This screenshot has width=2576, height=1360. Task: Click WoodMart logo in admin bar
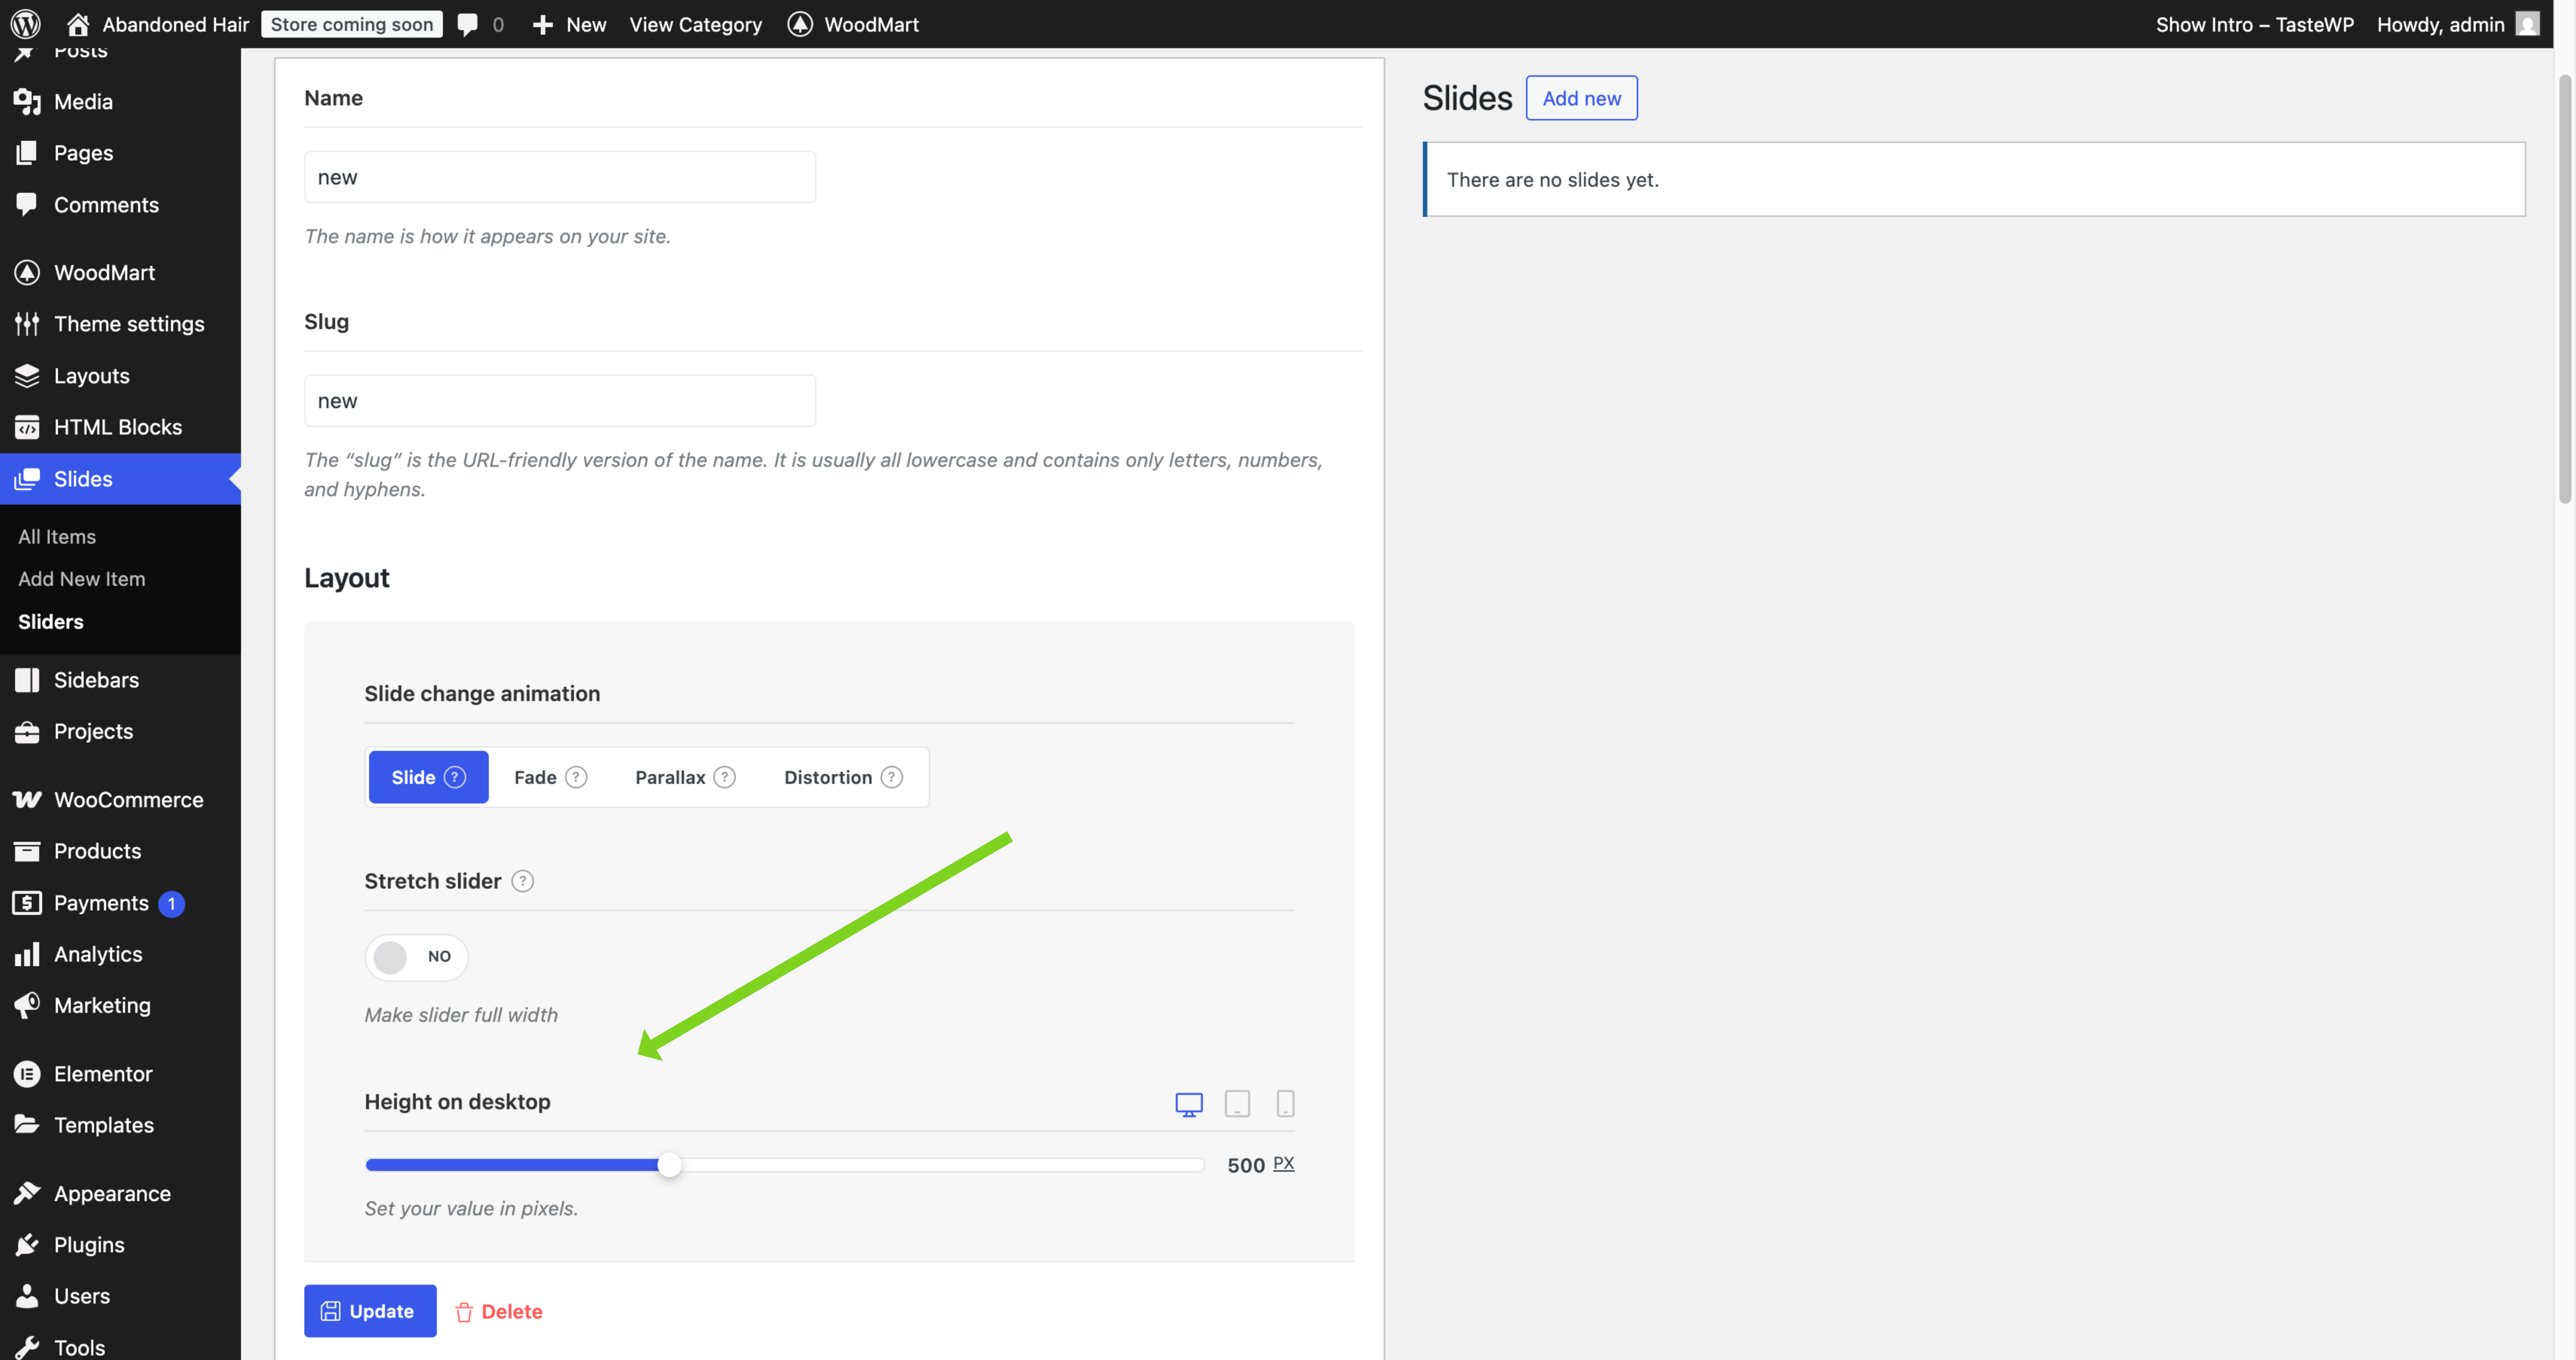pos(800,24)
